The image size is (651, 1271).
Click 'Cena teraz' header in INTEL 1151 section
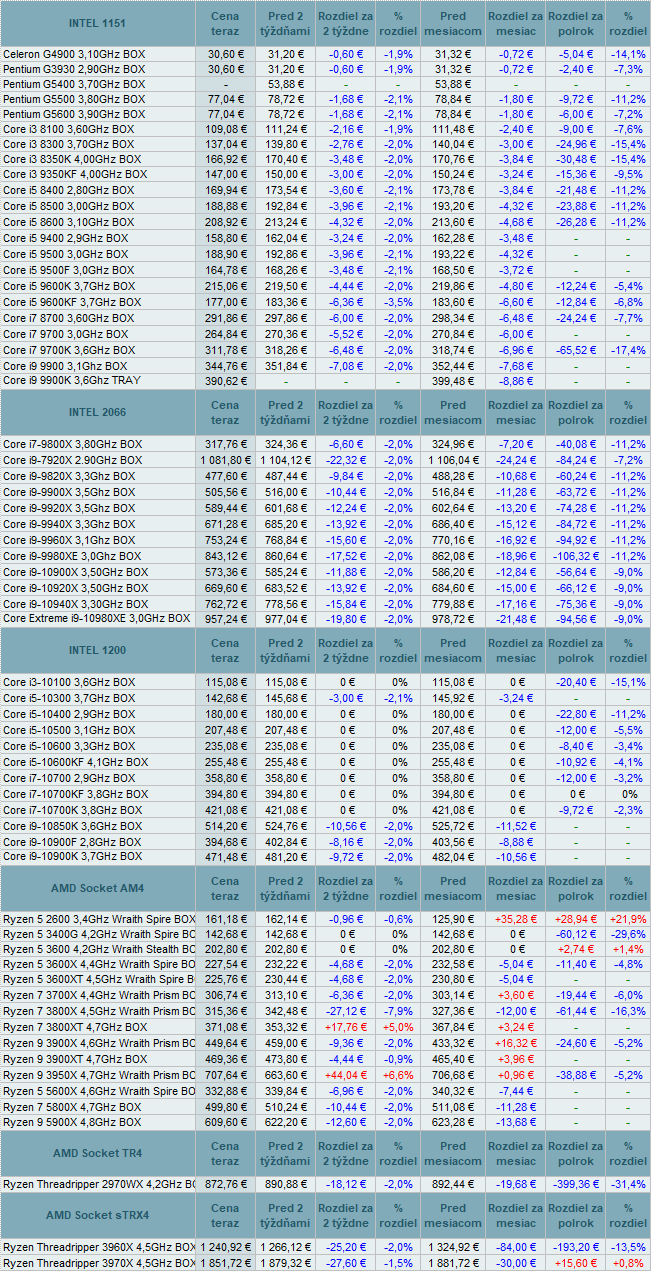(225, 23)
